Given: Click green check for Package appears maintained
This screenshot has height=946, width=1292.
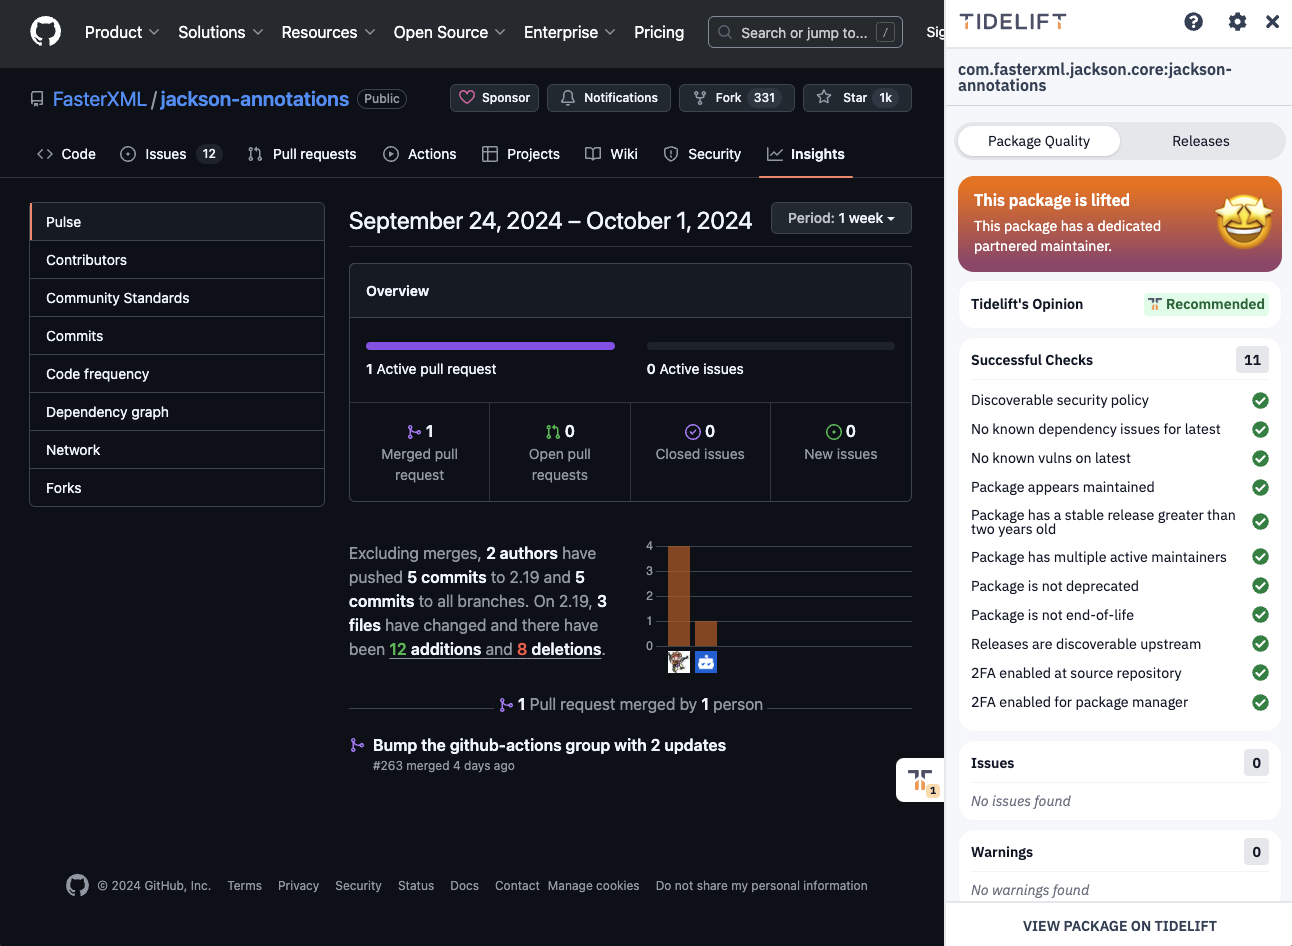Looking at the screenshot, I should tap(1260, 487).
